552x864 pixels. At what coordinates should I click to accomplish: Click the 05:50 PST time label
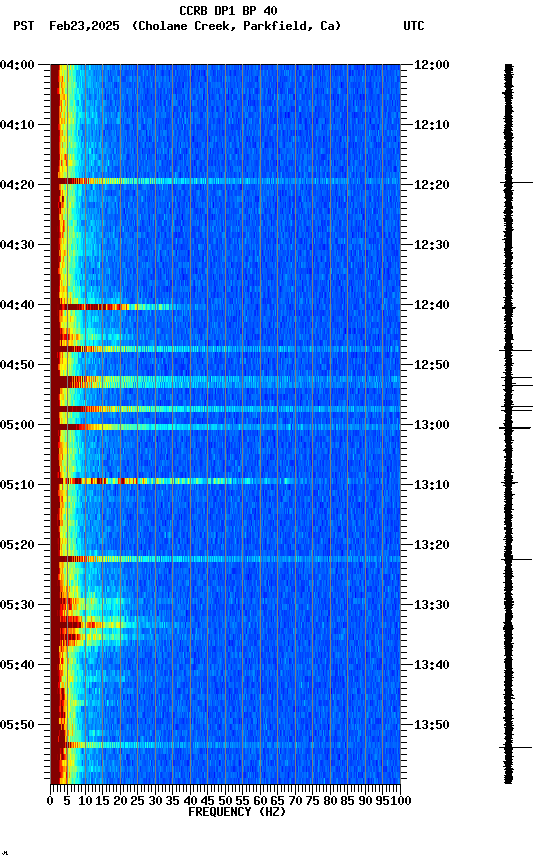17,726
